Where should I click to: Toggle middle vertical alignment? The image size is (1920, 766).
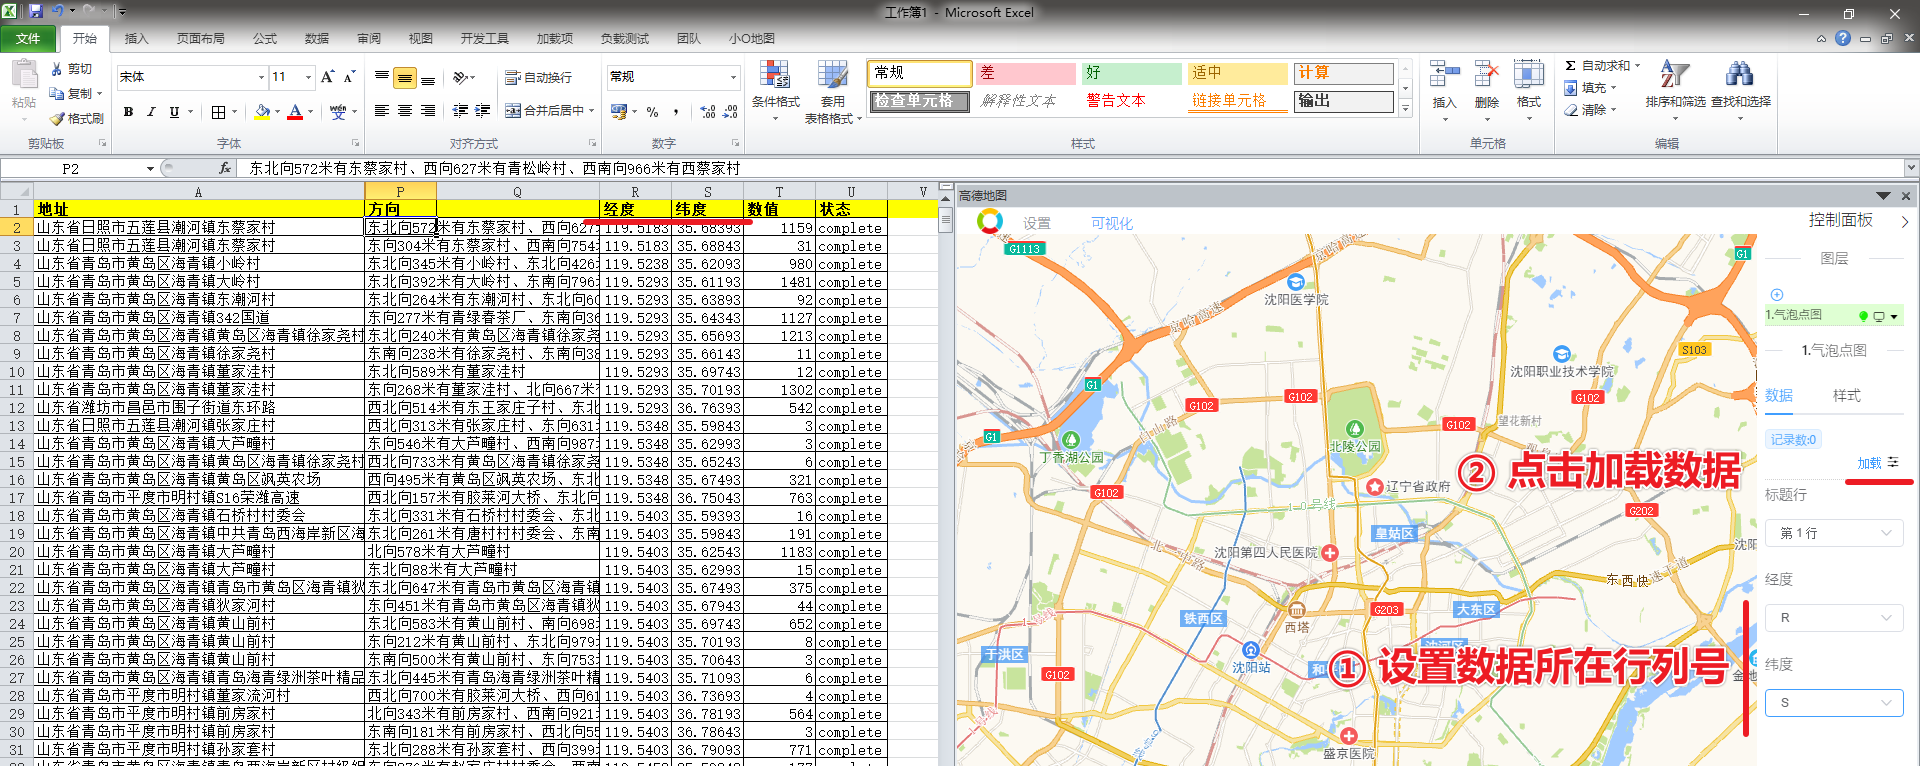(x=405, y=77)
